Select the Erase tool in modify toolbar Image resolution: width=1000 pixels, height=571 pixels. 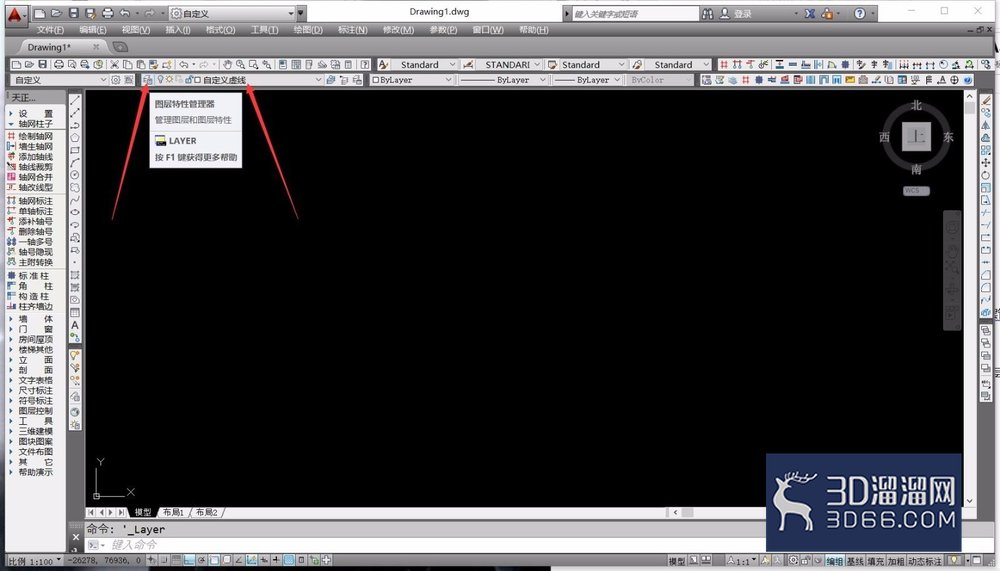tap(986, 100)
